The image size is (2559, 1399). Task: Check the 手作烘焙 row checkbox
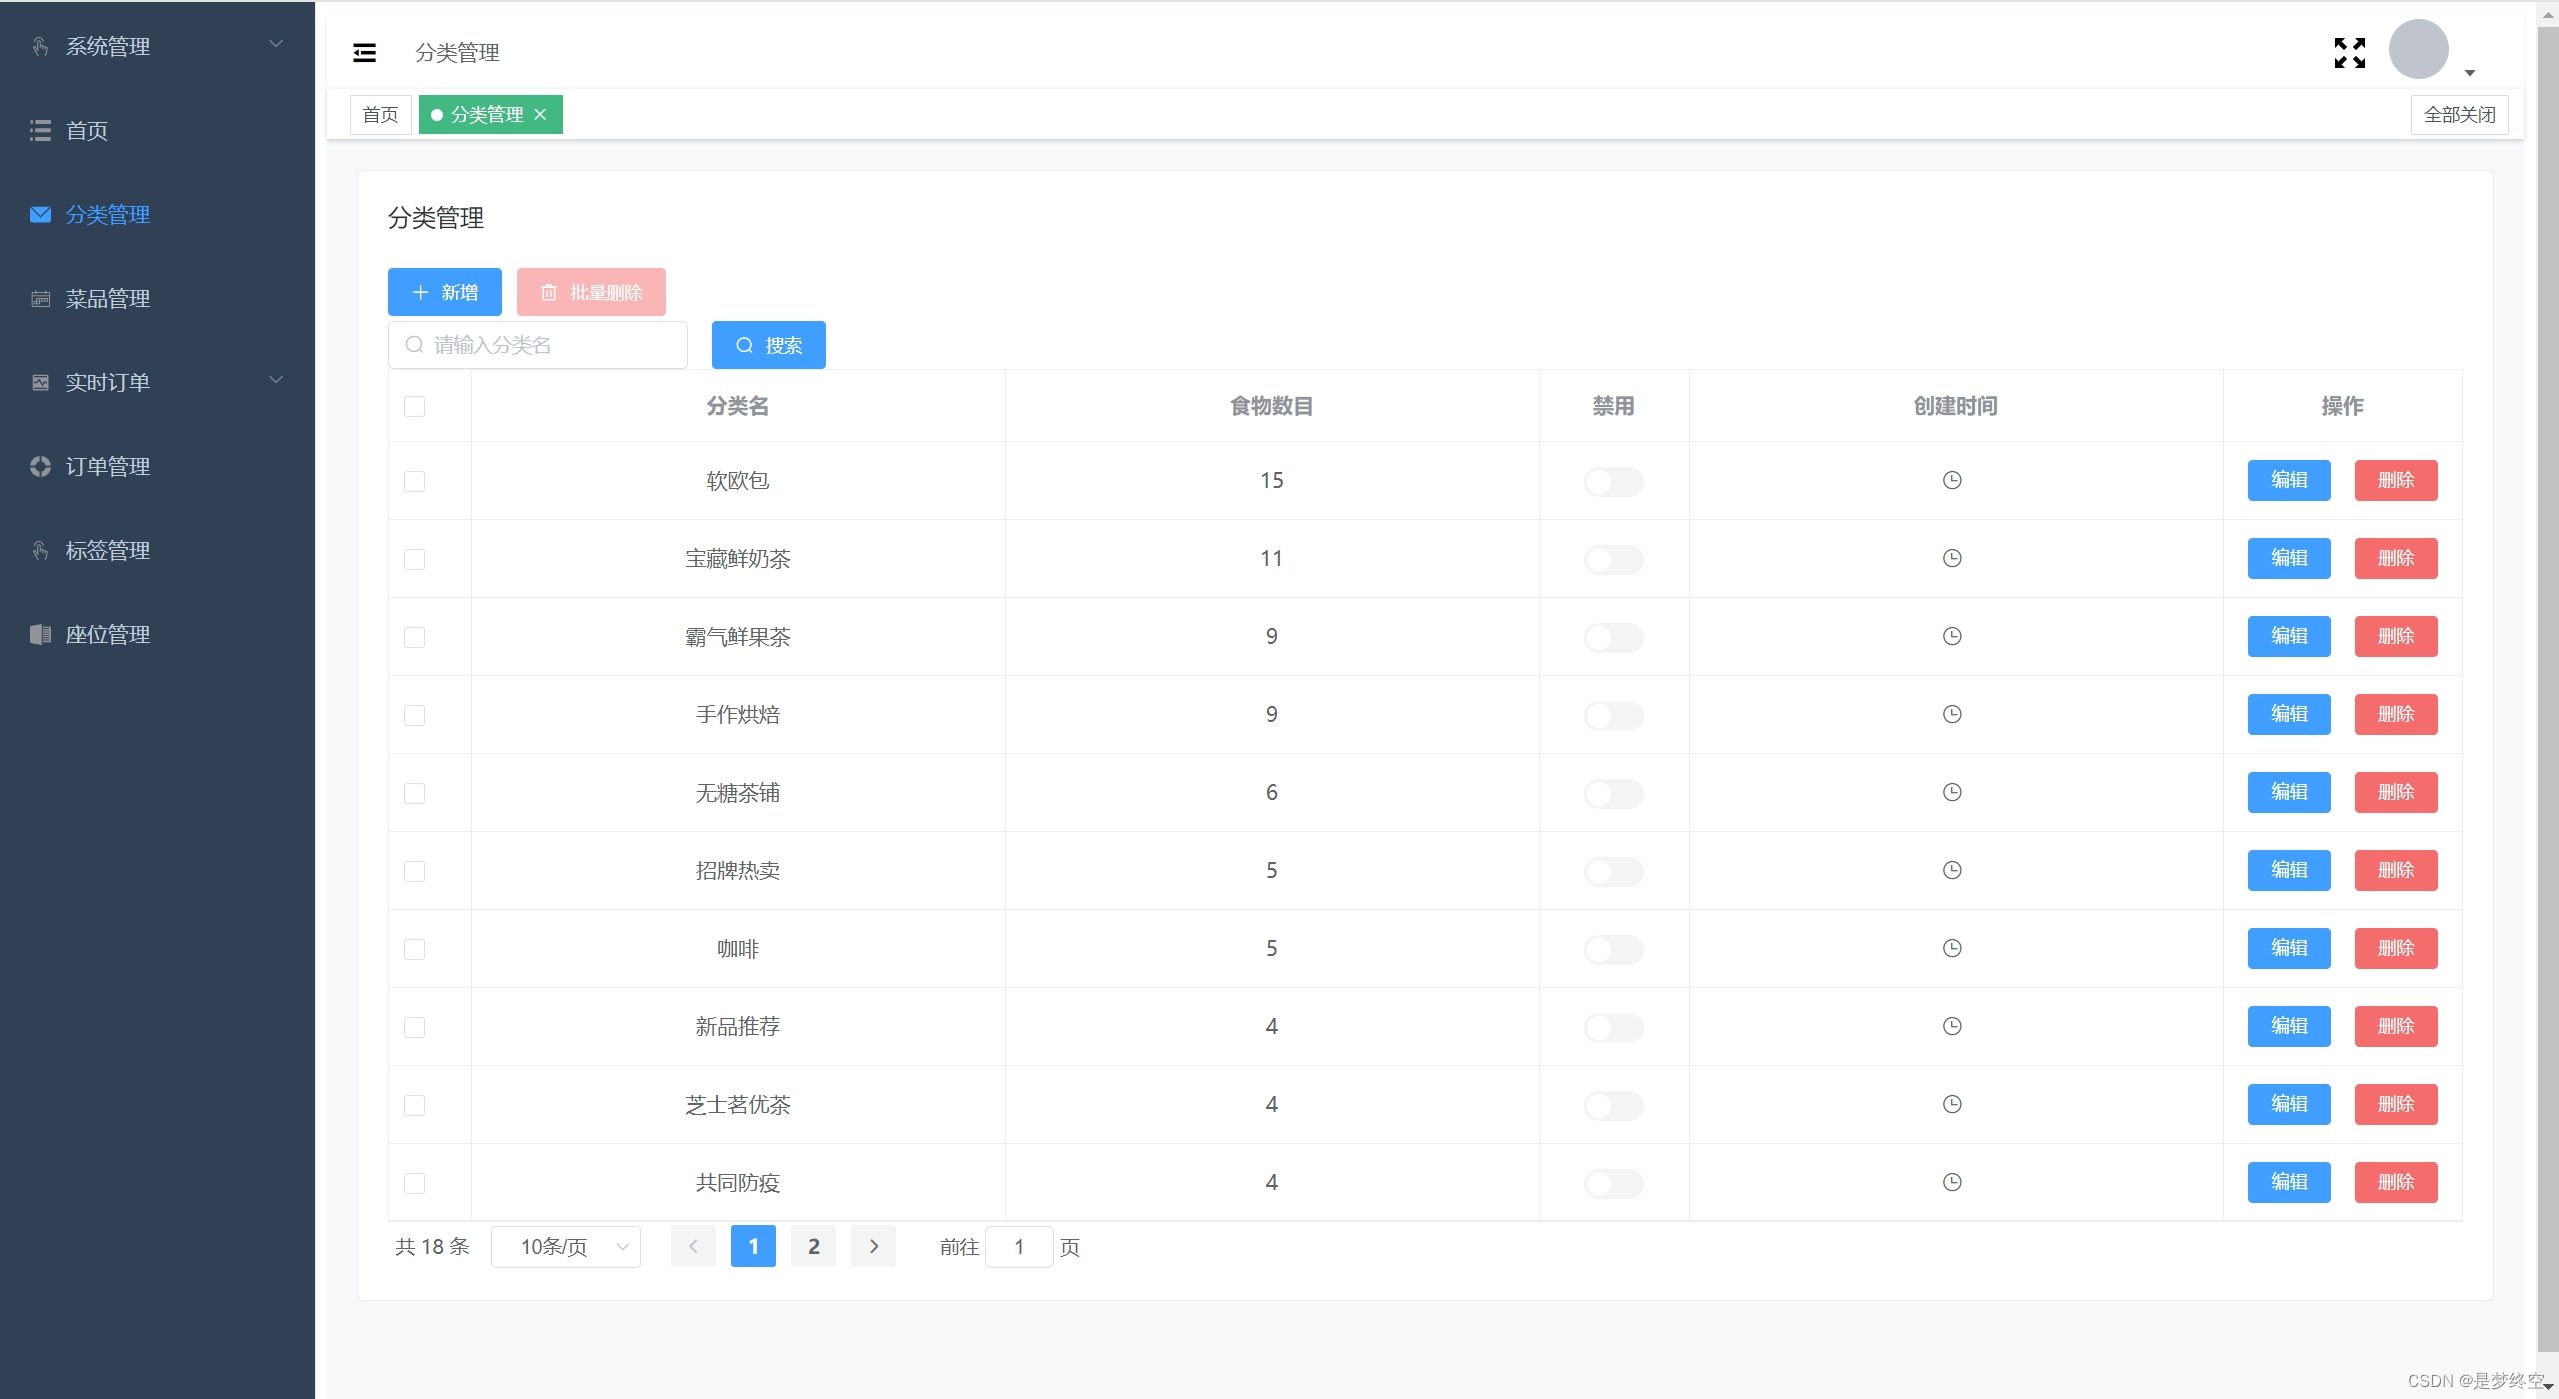coord(414,715)
